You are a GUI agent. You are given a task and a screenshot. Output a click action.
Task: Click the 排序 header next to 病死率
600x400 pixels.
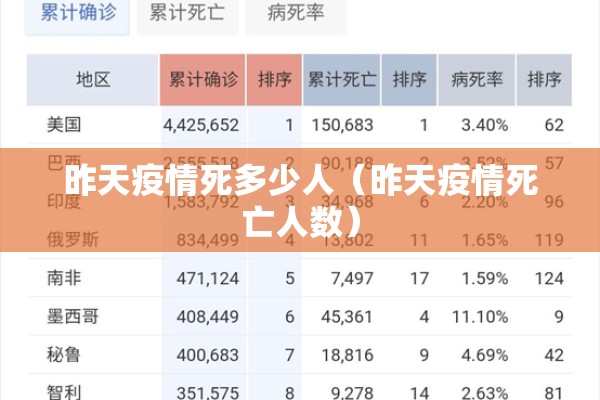[544, 80]
